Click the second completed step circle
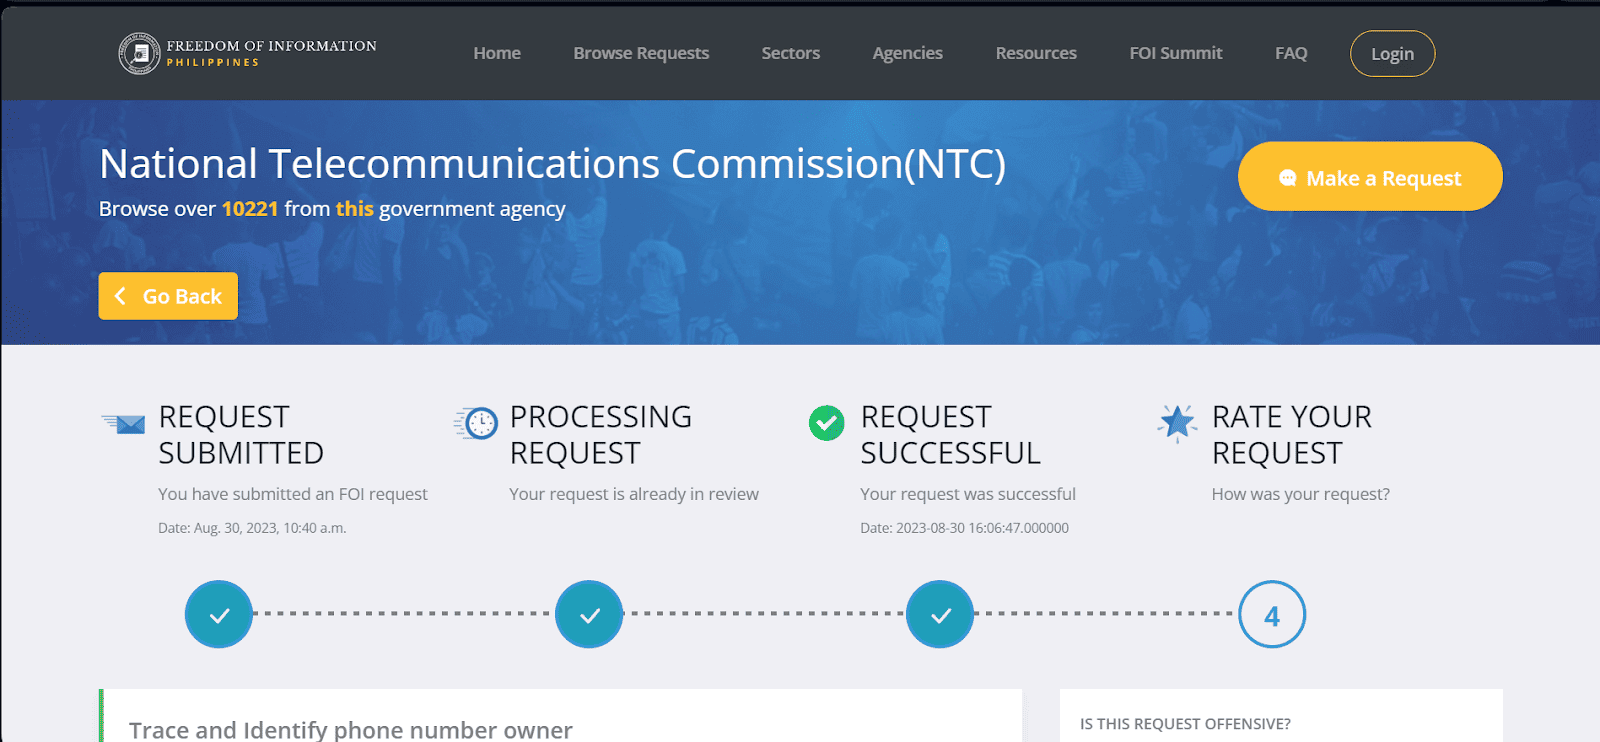Screen dimensions: 1600x742 [589, 615]
